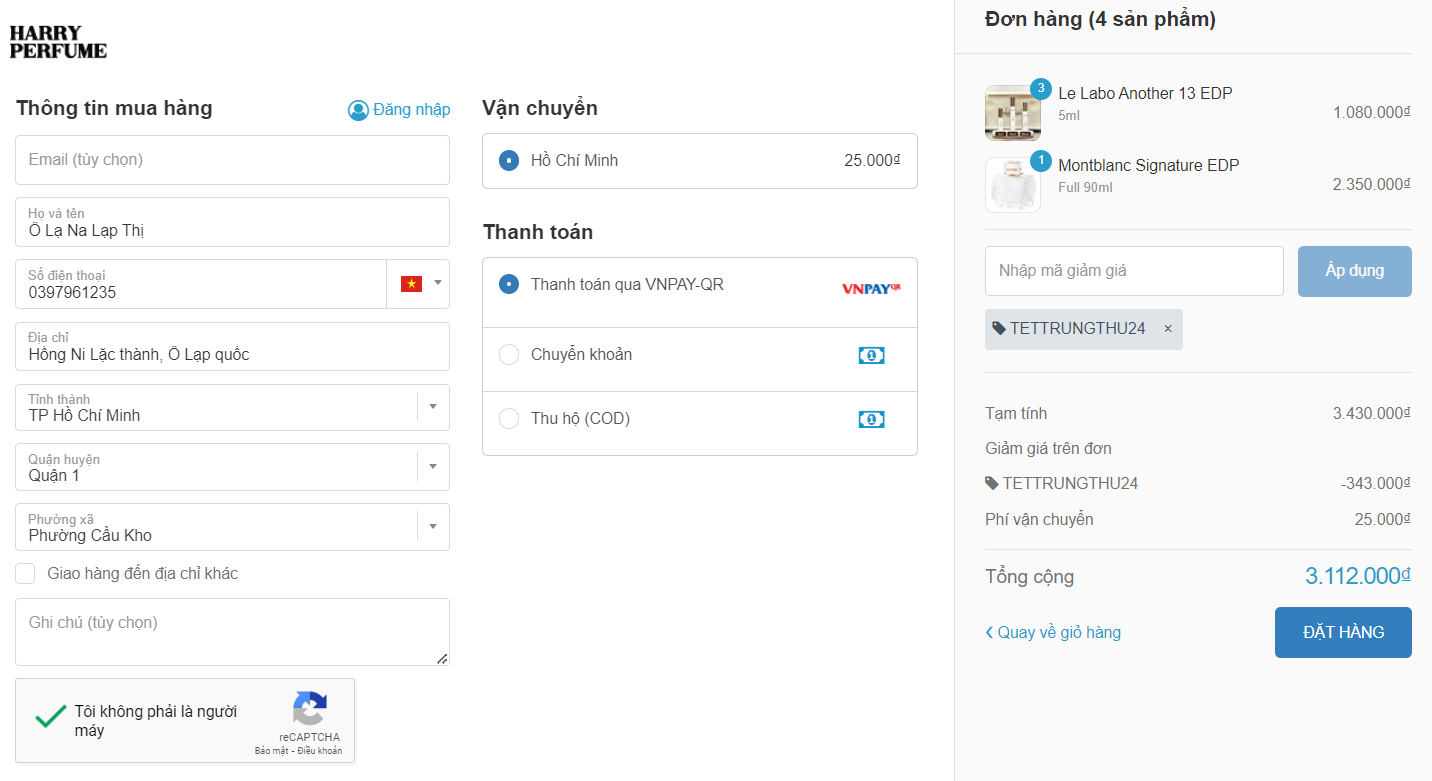Click the 2.350.000₫ price

(1372, 185)
